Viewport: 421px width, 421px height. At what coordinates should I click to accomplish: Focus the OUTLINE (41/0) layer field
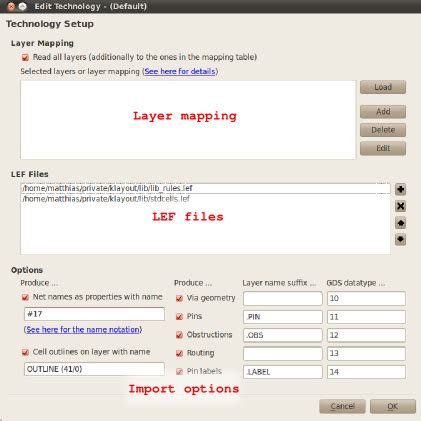[94, 369]
